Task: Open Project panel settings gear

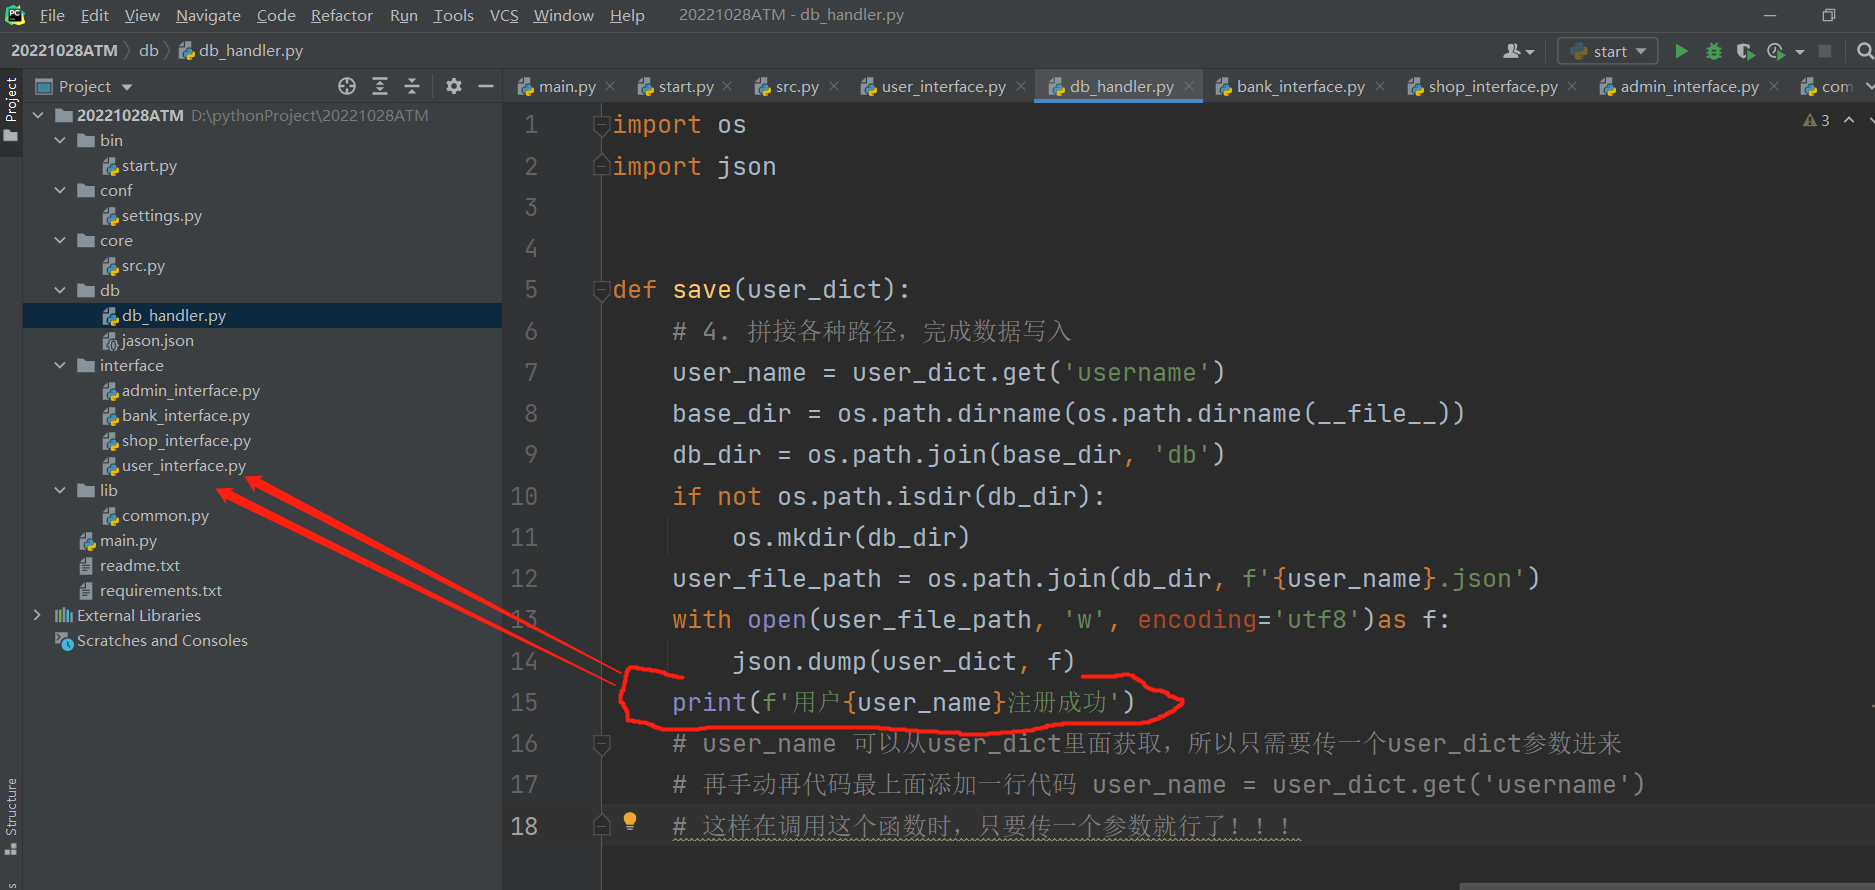Action: pyautogui.click(x=454, y=86)
